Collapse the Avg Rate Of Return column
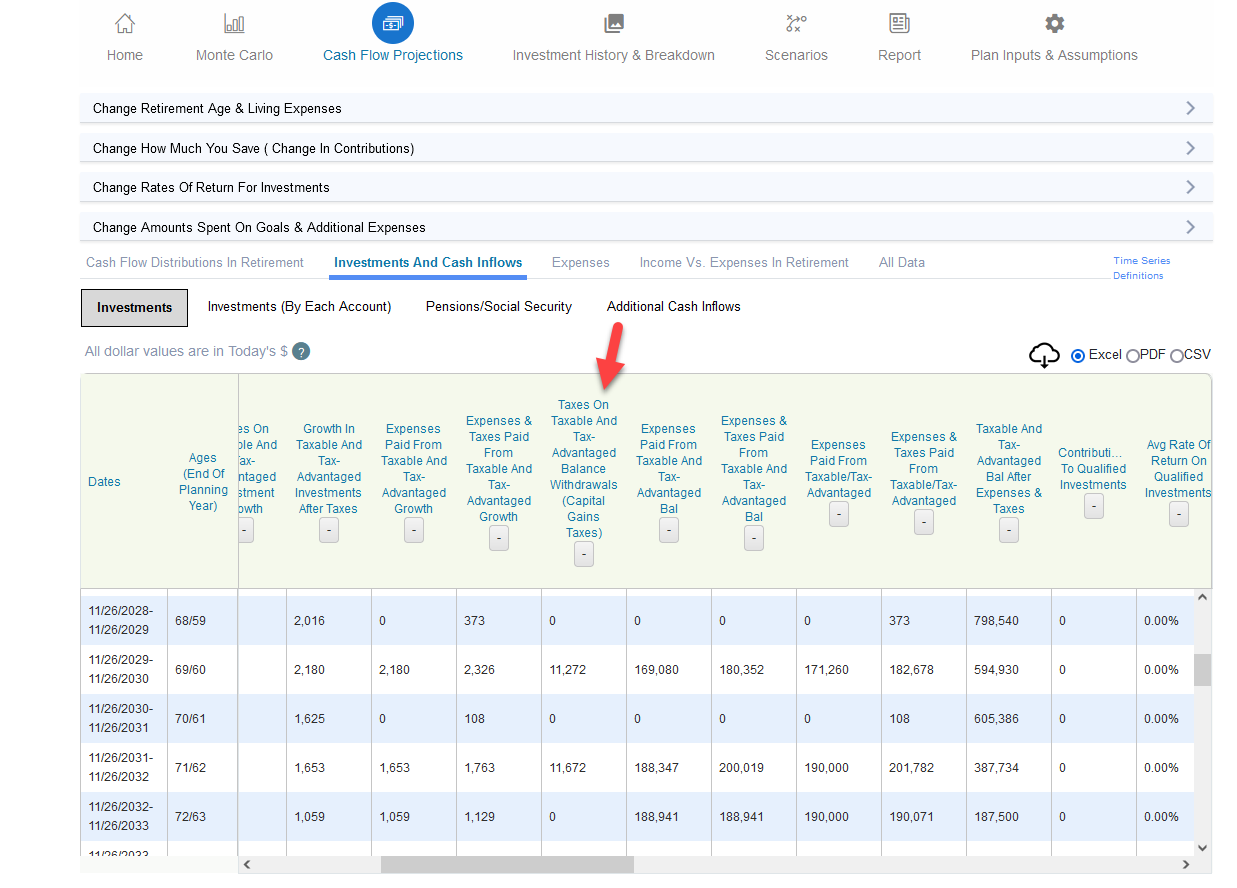1237x888 pixels. 1179,515
